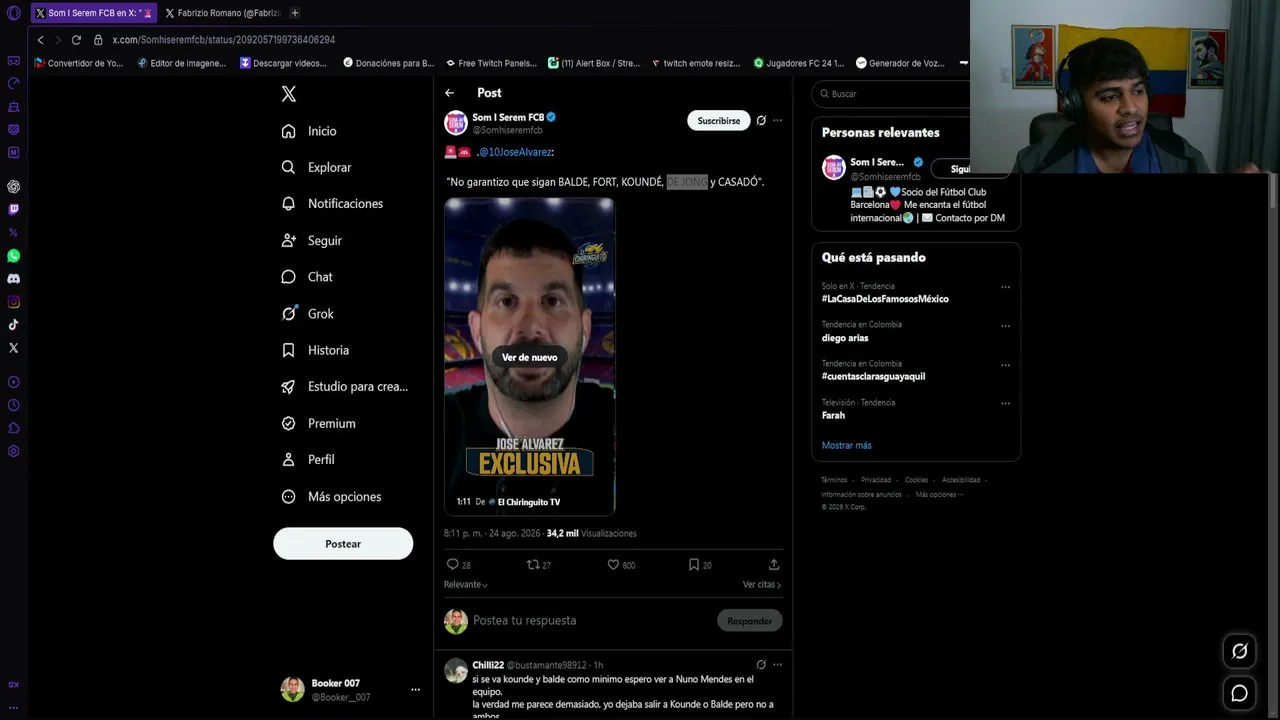Like the post with 800 likes
This screenshot has height=720, width=1280.
621,565
